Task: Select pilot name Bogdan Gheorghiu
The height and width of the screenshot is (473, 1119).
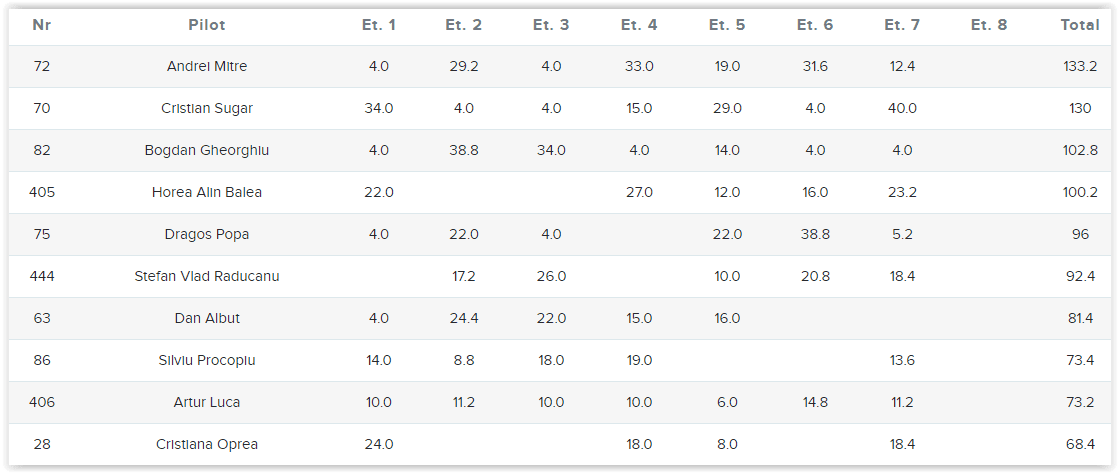Action: pyautogui.click(x=207, y=151)
